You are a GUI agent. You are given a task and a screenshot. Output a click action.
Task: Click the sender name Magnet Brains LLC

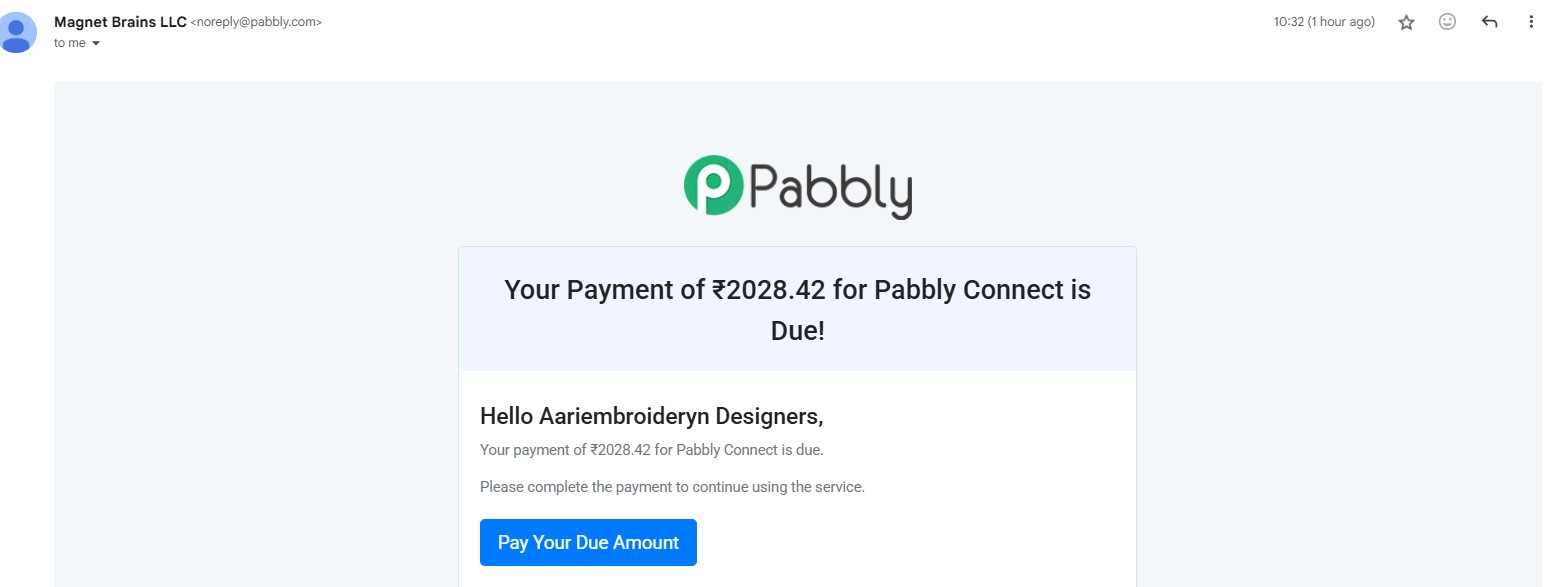(x=120, y=21)
